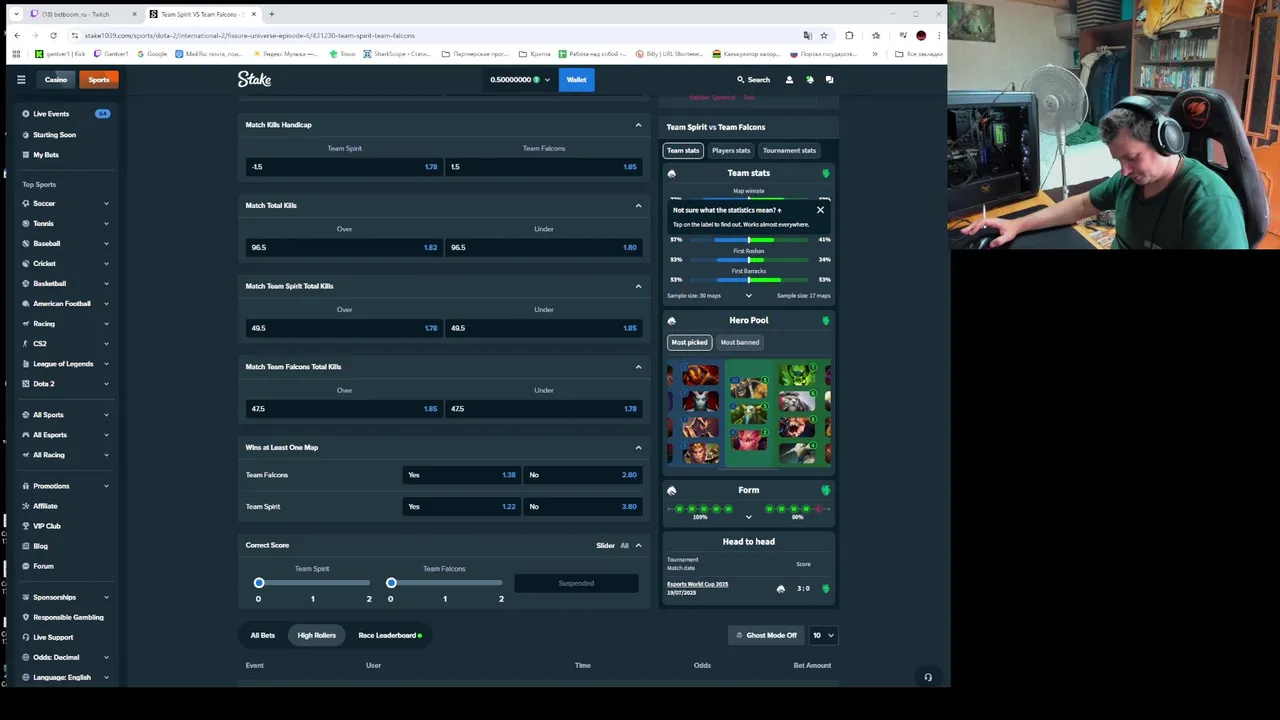Switch to High Rollers tab

pyautogui.click(x=316, y=635)
